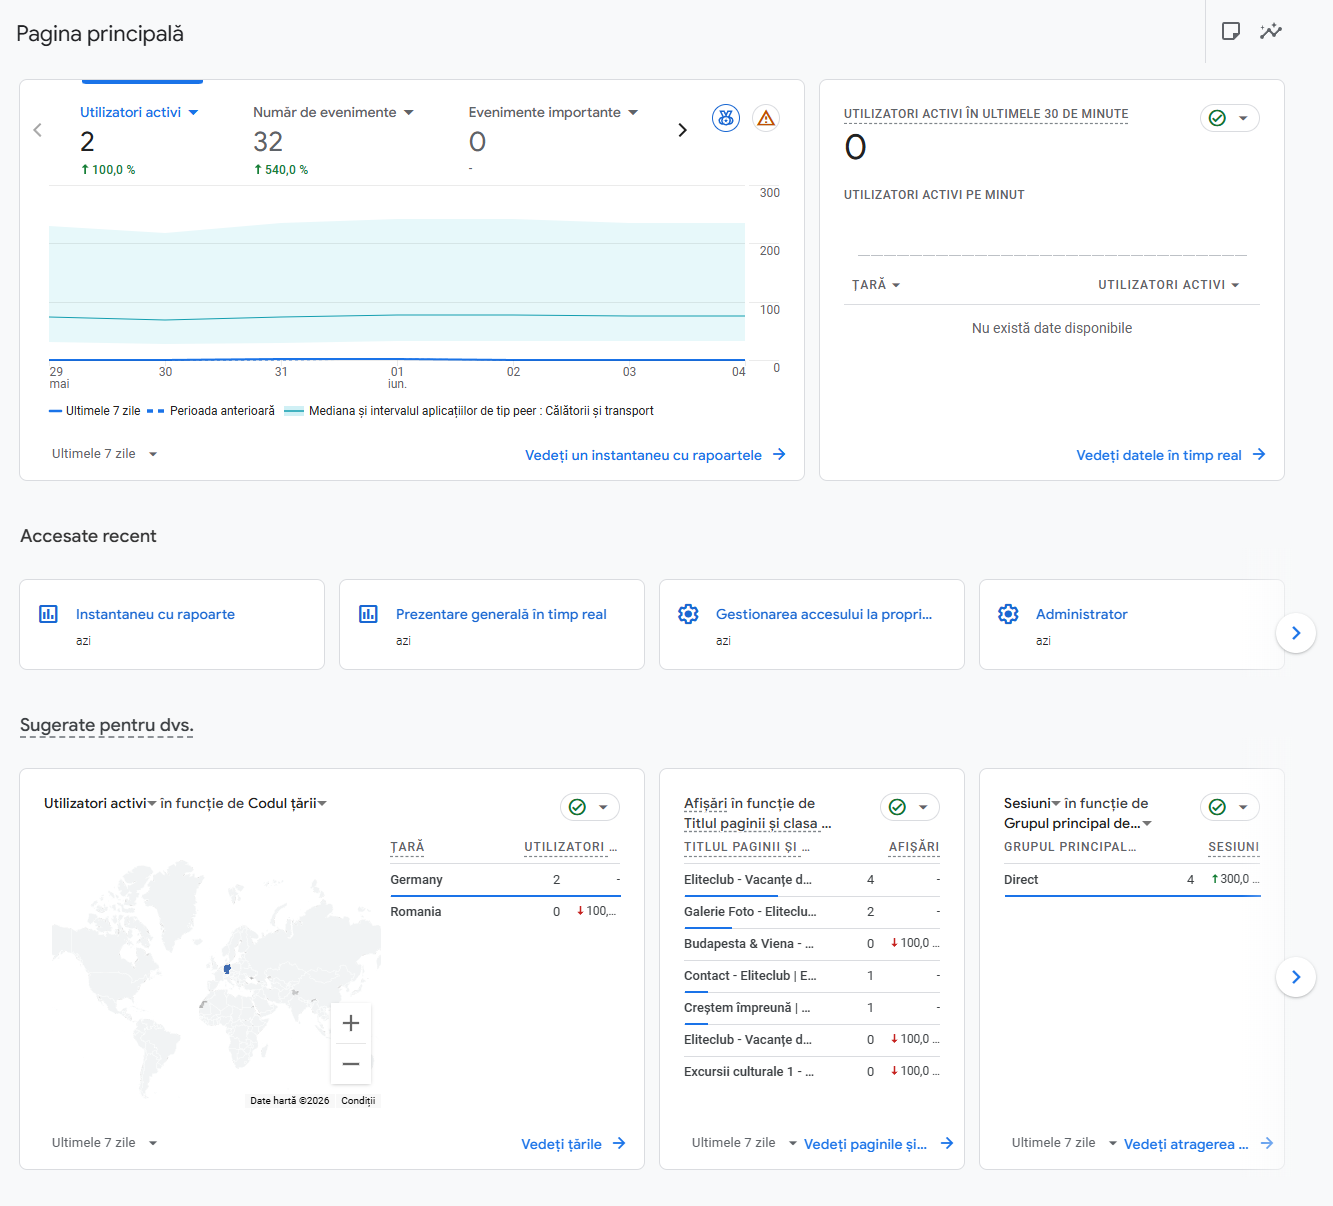The image size is (1333, 1206).
Task: Click the green check in the Afișări card
Action: coord(898,807)
